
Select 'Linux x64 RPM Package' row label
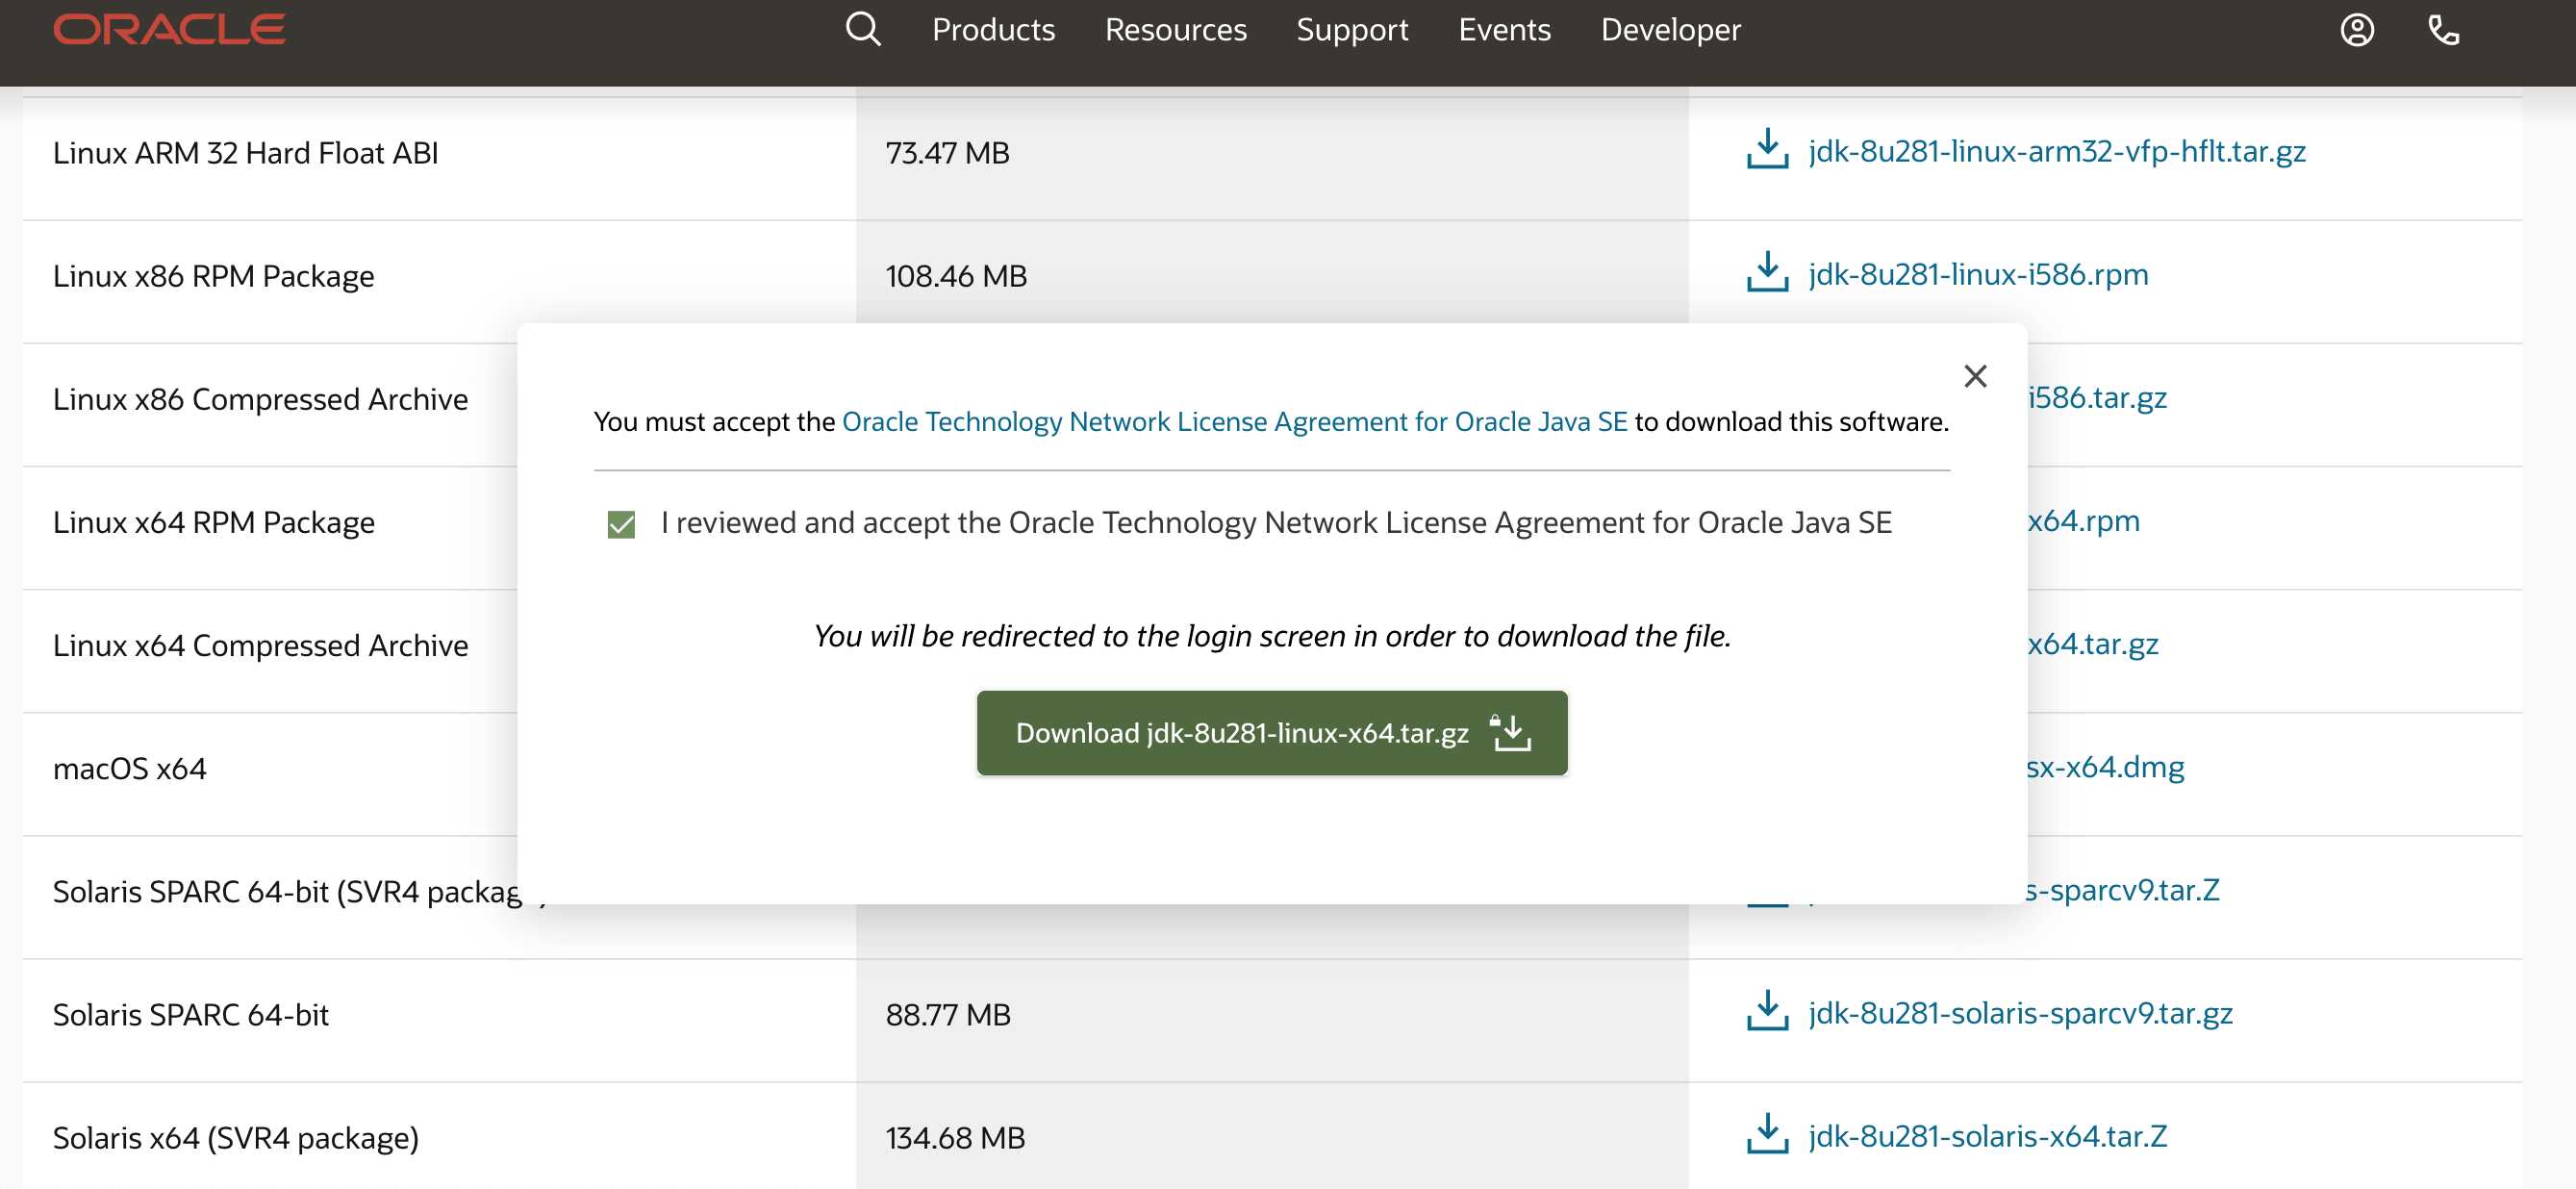[x=213, y=522]
